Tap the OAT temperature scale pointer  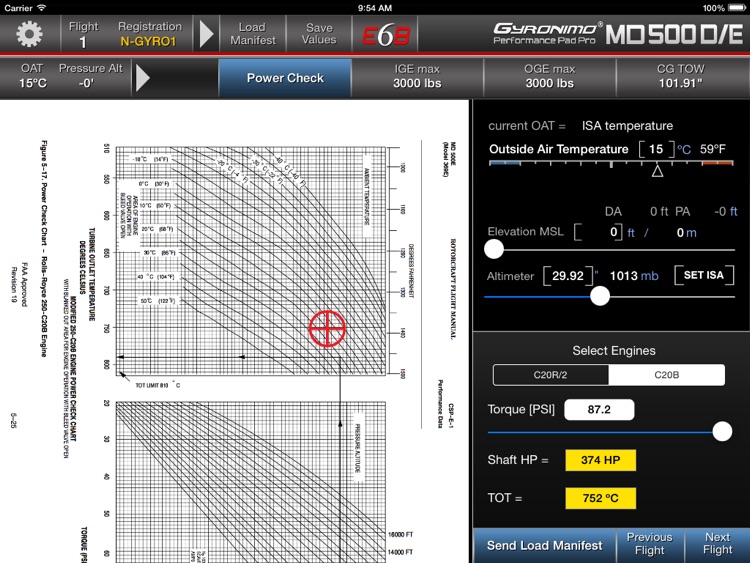[x=657, y=170]
